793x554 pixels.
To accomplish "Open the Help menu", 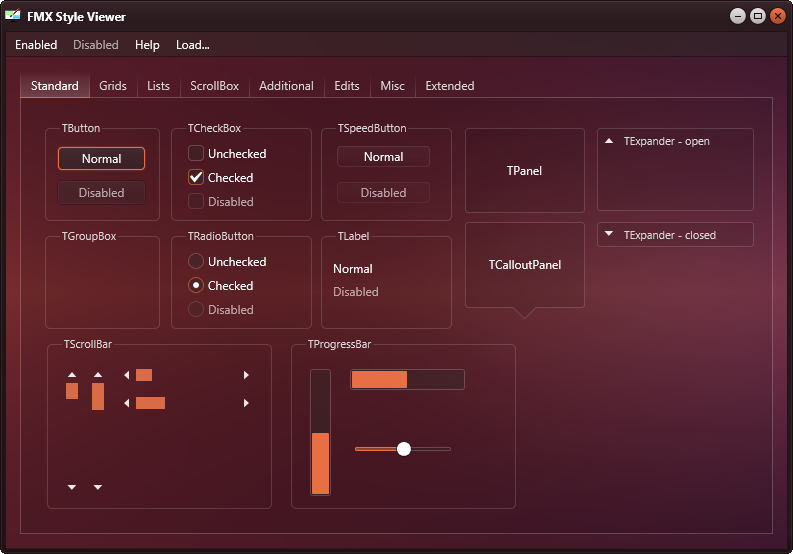I will click(x=147, y=45).
